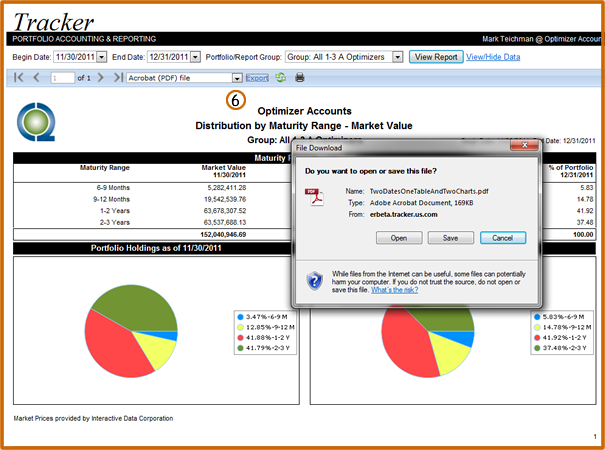Click market value 5,282,411.28
605x450 pixels.
click(227, 188)
